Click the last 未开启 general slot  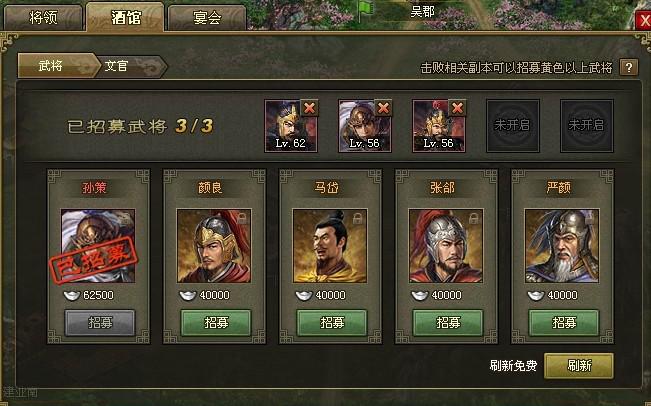point(586,125)
